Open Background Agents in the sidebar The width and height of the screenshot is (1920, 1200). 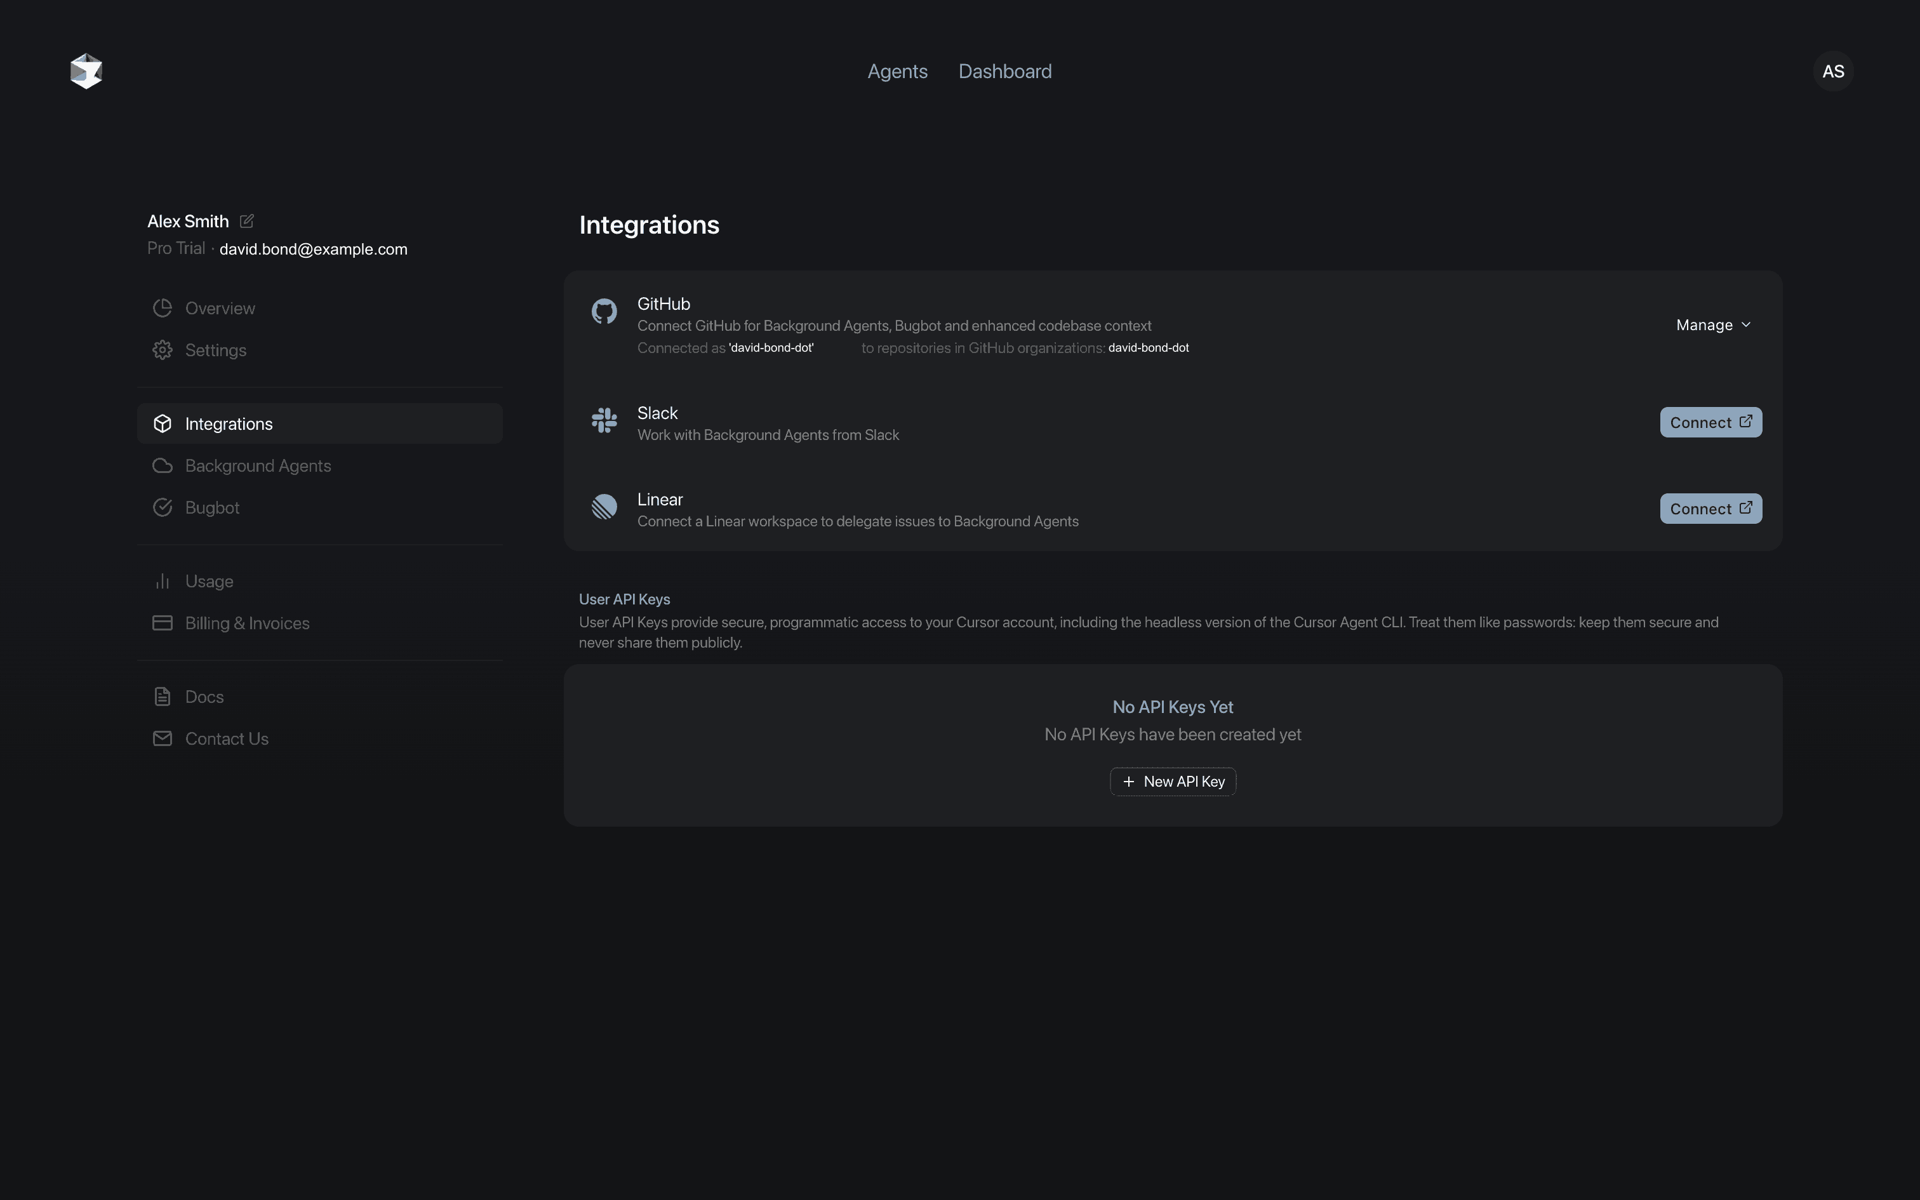point(320,466)
